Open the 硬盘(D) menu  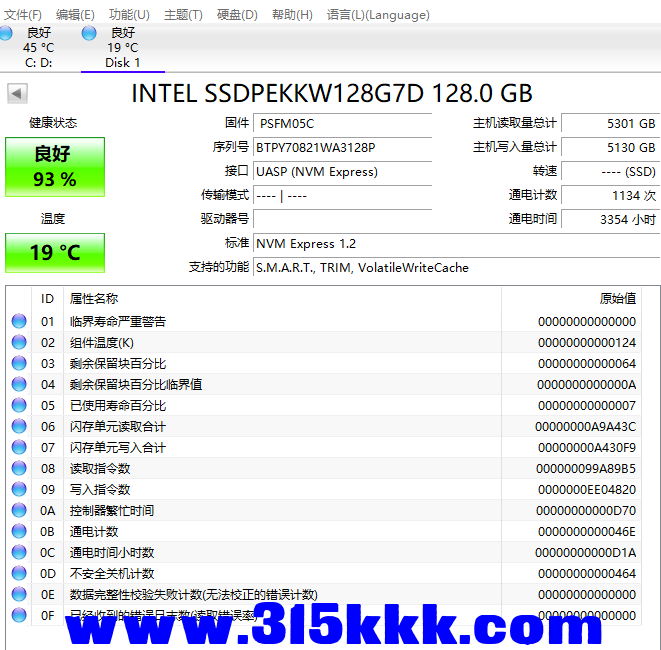pyautogui.click(x=237, y=15)
